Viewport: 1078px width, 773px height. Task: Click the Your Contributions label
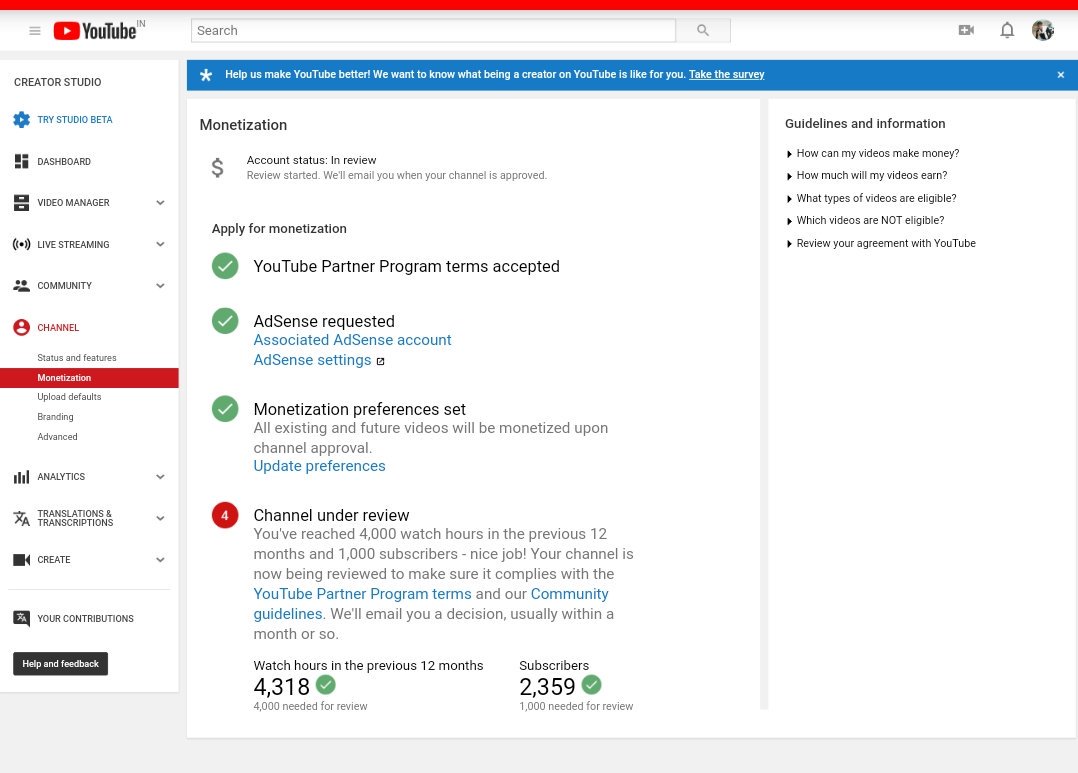(85, 619)
